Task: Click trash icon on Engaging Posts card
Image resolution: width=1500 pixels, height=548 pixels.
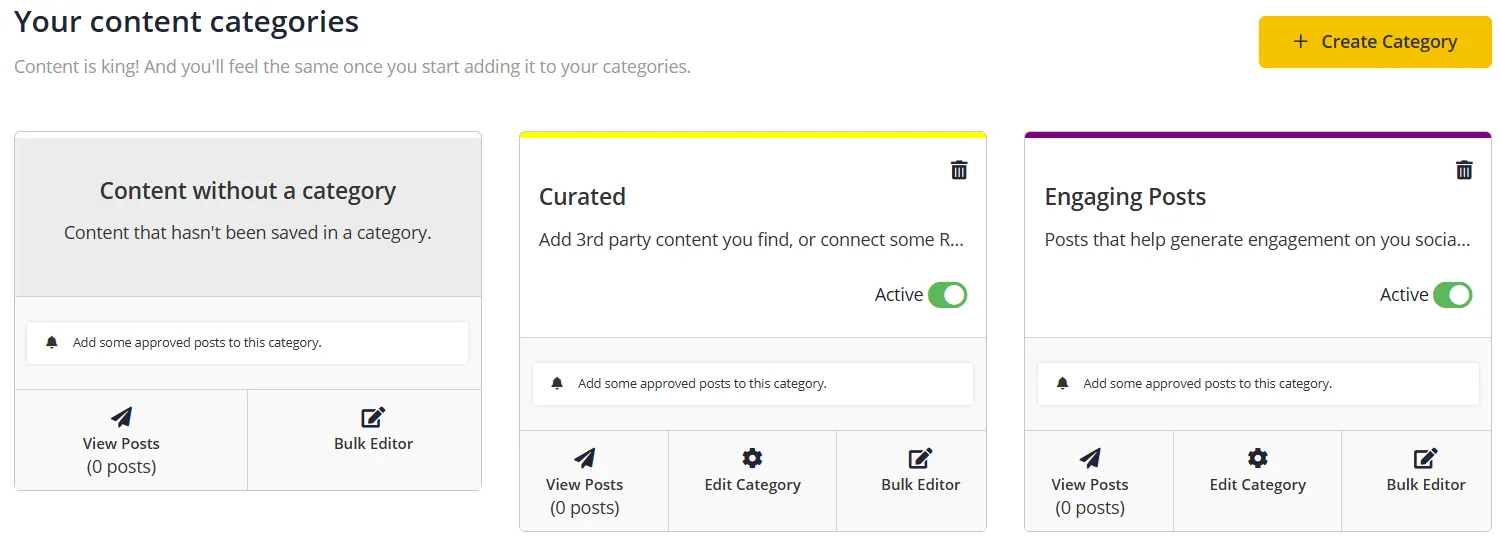Action: point(1464,170)
